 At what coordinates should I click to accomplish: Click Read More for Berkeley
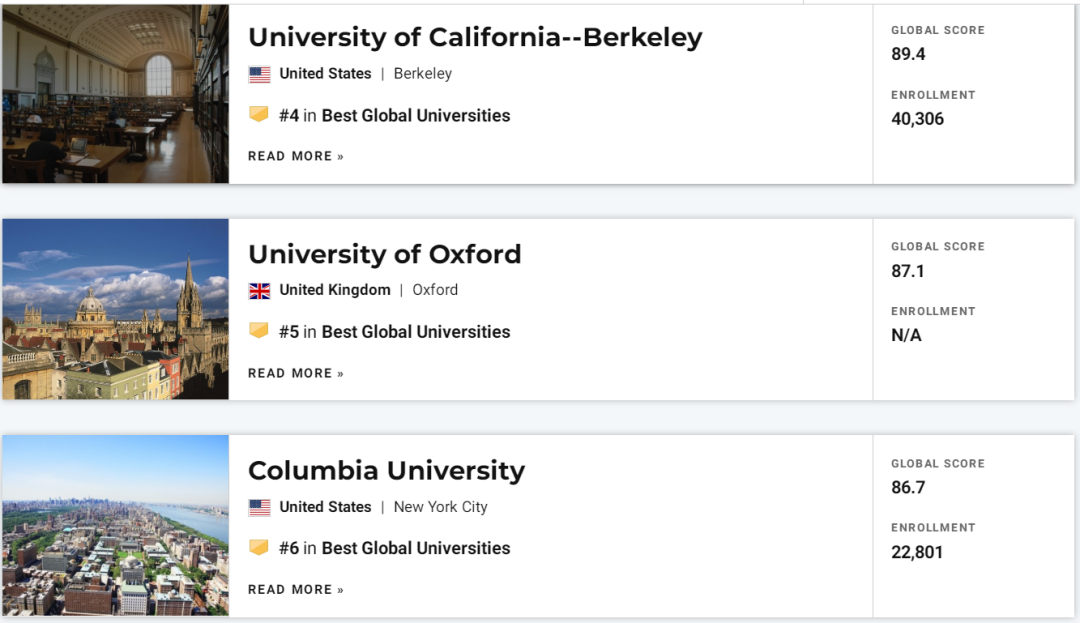point(296,156)
